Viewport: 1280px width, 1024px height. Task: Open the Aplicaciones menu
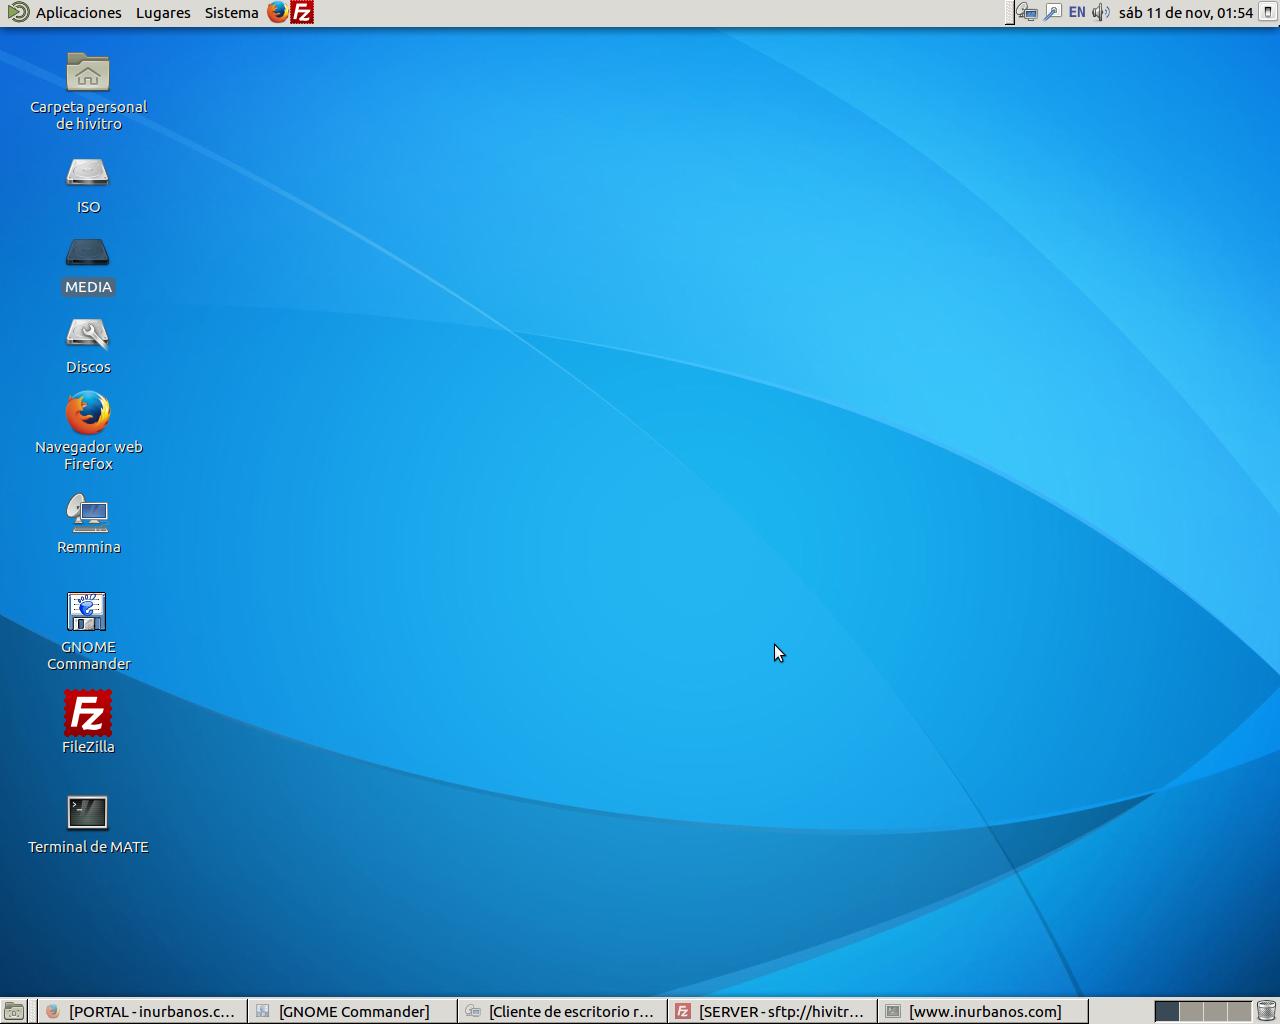(x=77, y=12)
